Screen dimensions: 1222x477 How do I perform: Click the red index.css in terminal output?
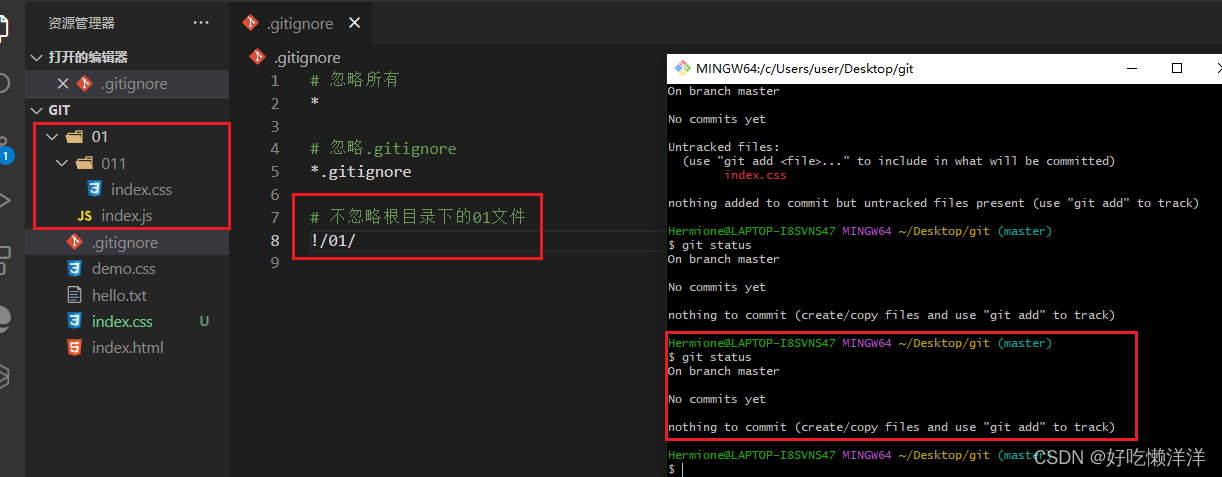click(x=755, y=175)
